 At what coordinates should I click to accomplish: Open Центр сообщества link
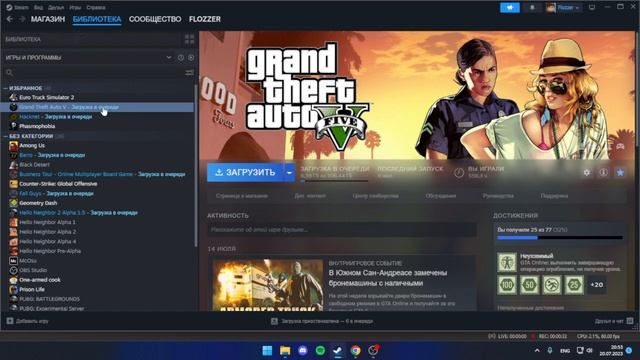[x=376, y=196]
